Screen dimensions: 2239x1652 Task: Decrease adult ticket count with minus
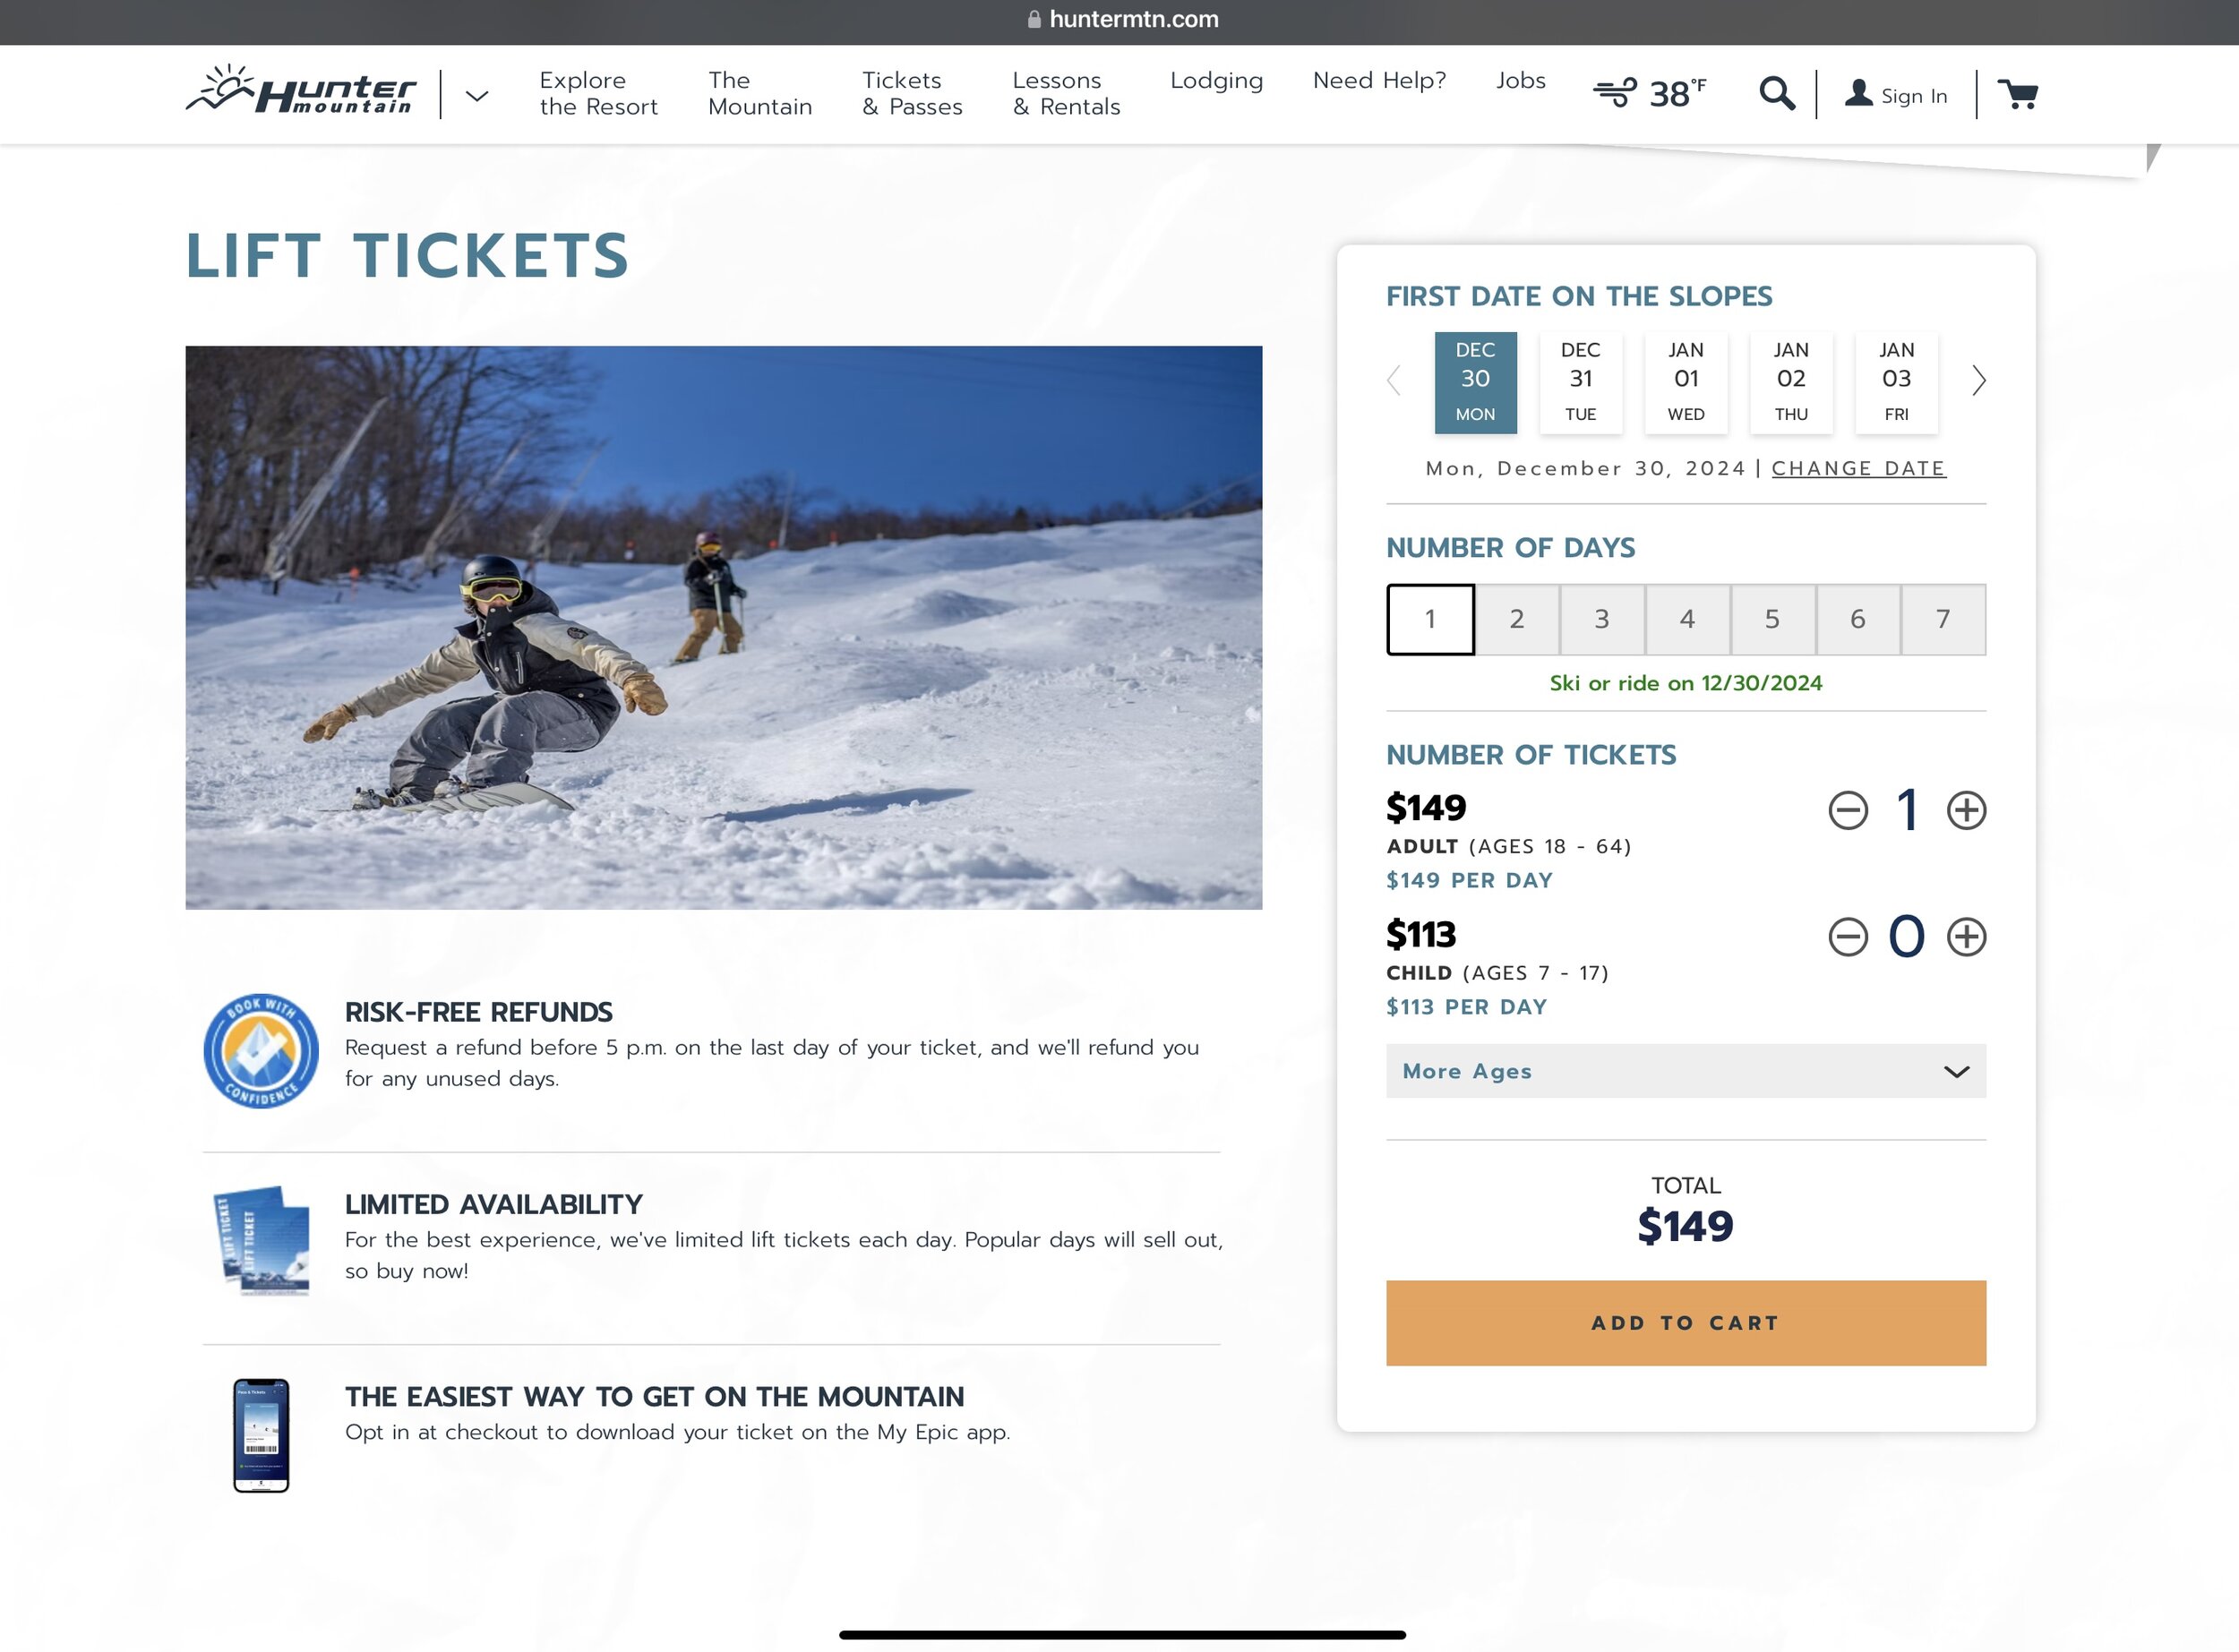pyautogui.click(x=1848, y=810)
